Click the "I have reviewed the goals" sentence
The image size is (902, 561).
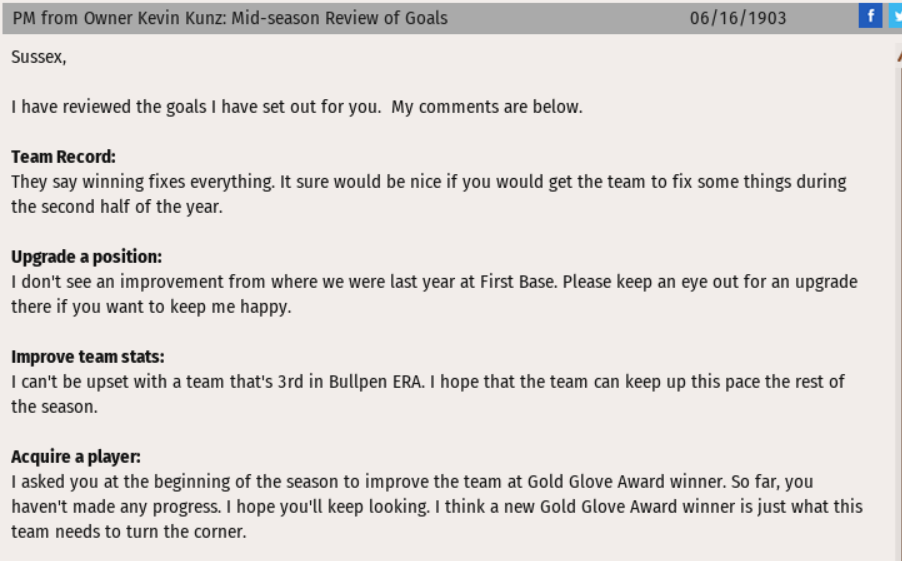click(296, 107)
